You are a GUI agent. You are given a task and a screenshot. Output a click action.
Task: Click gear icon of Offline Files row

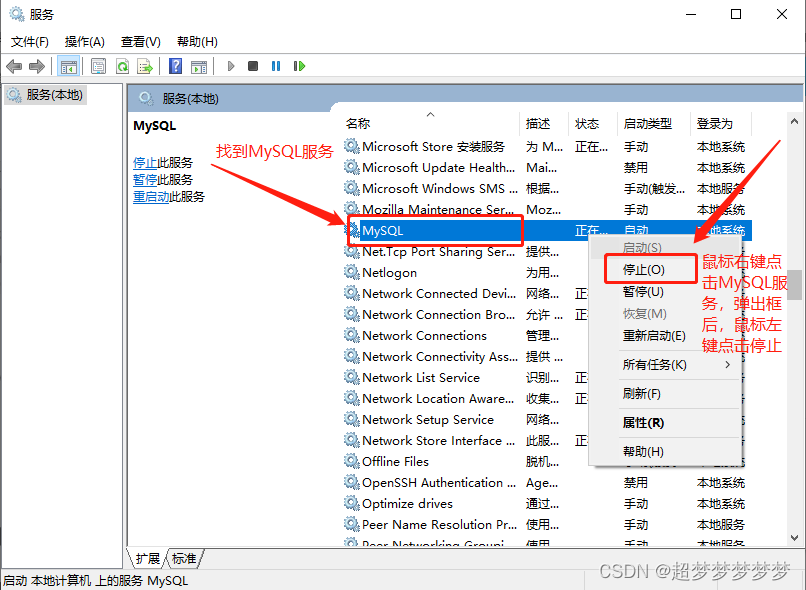[352, 462]
